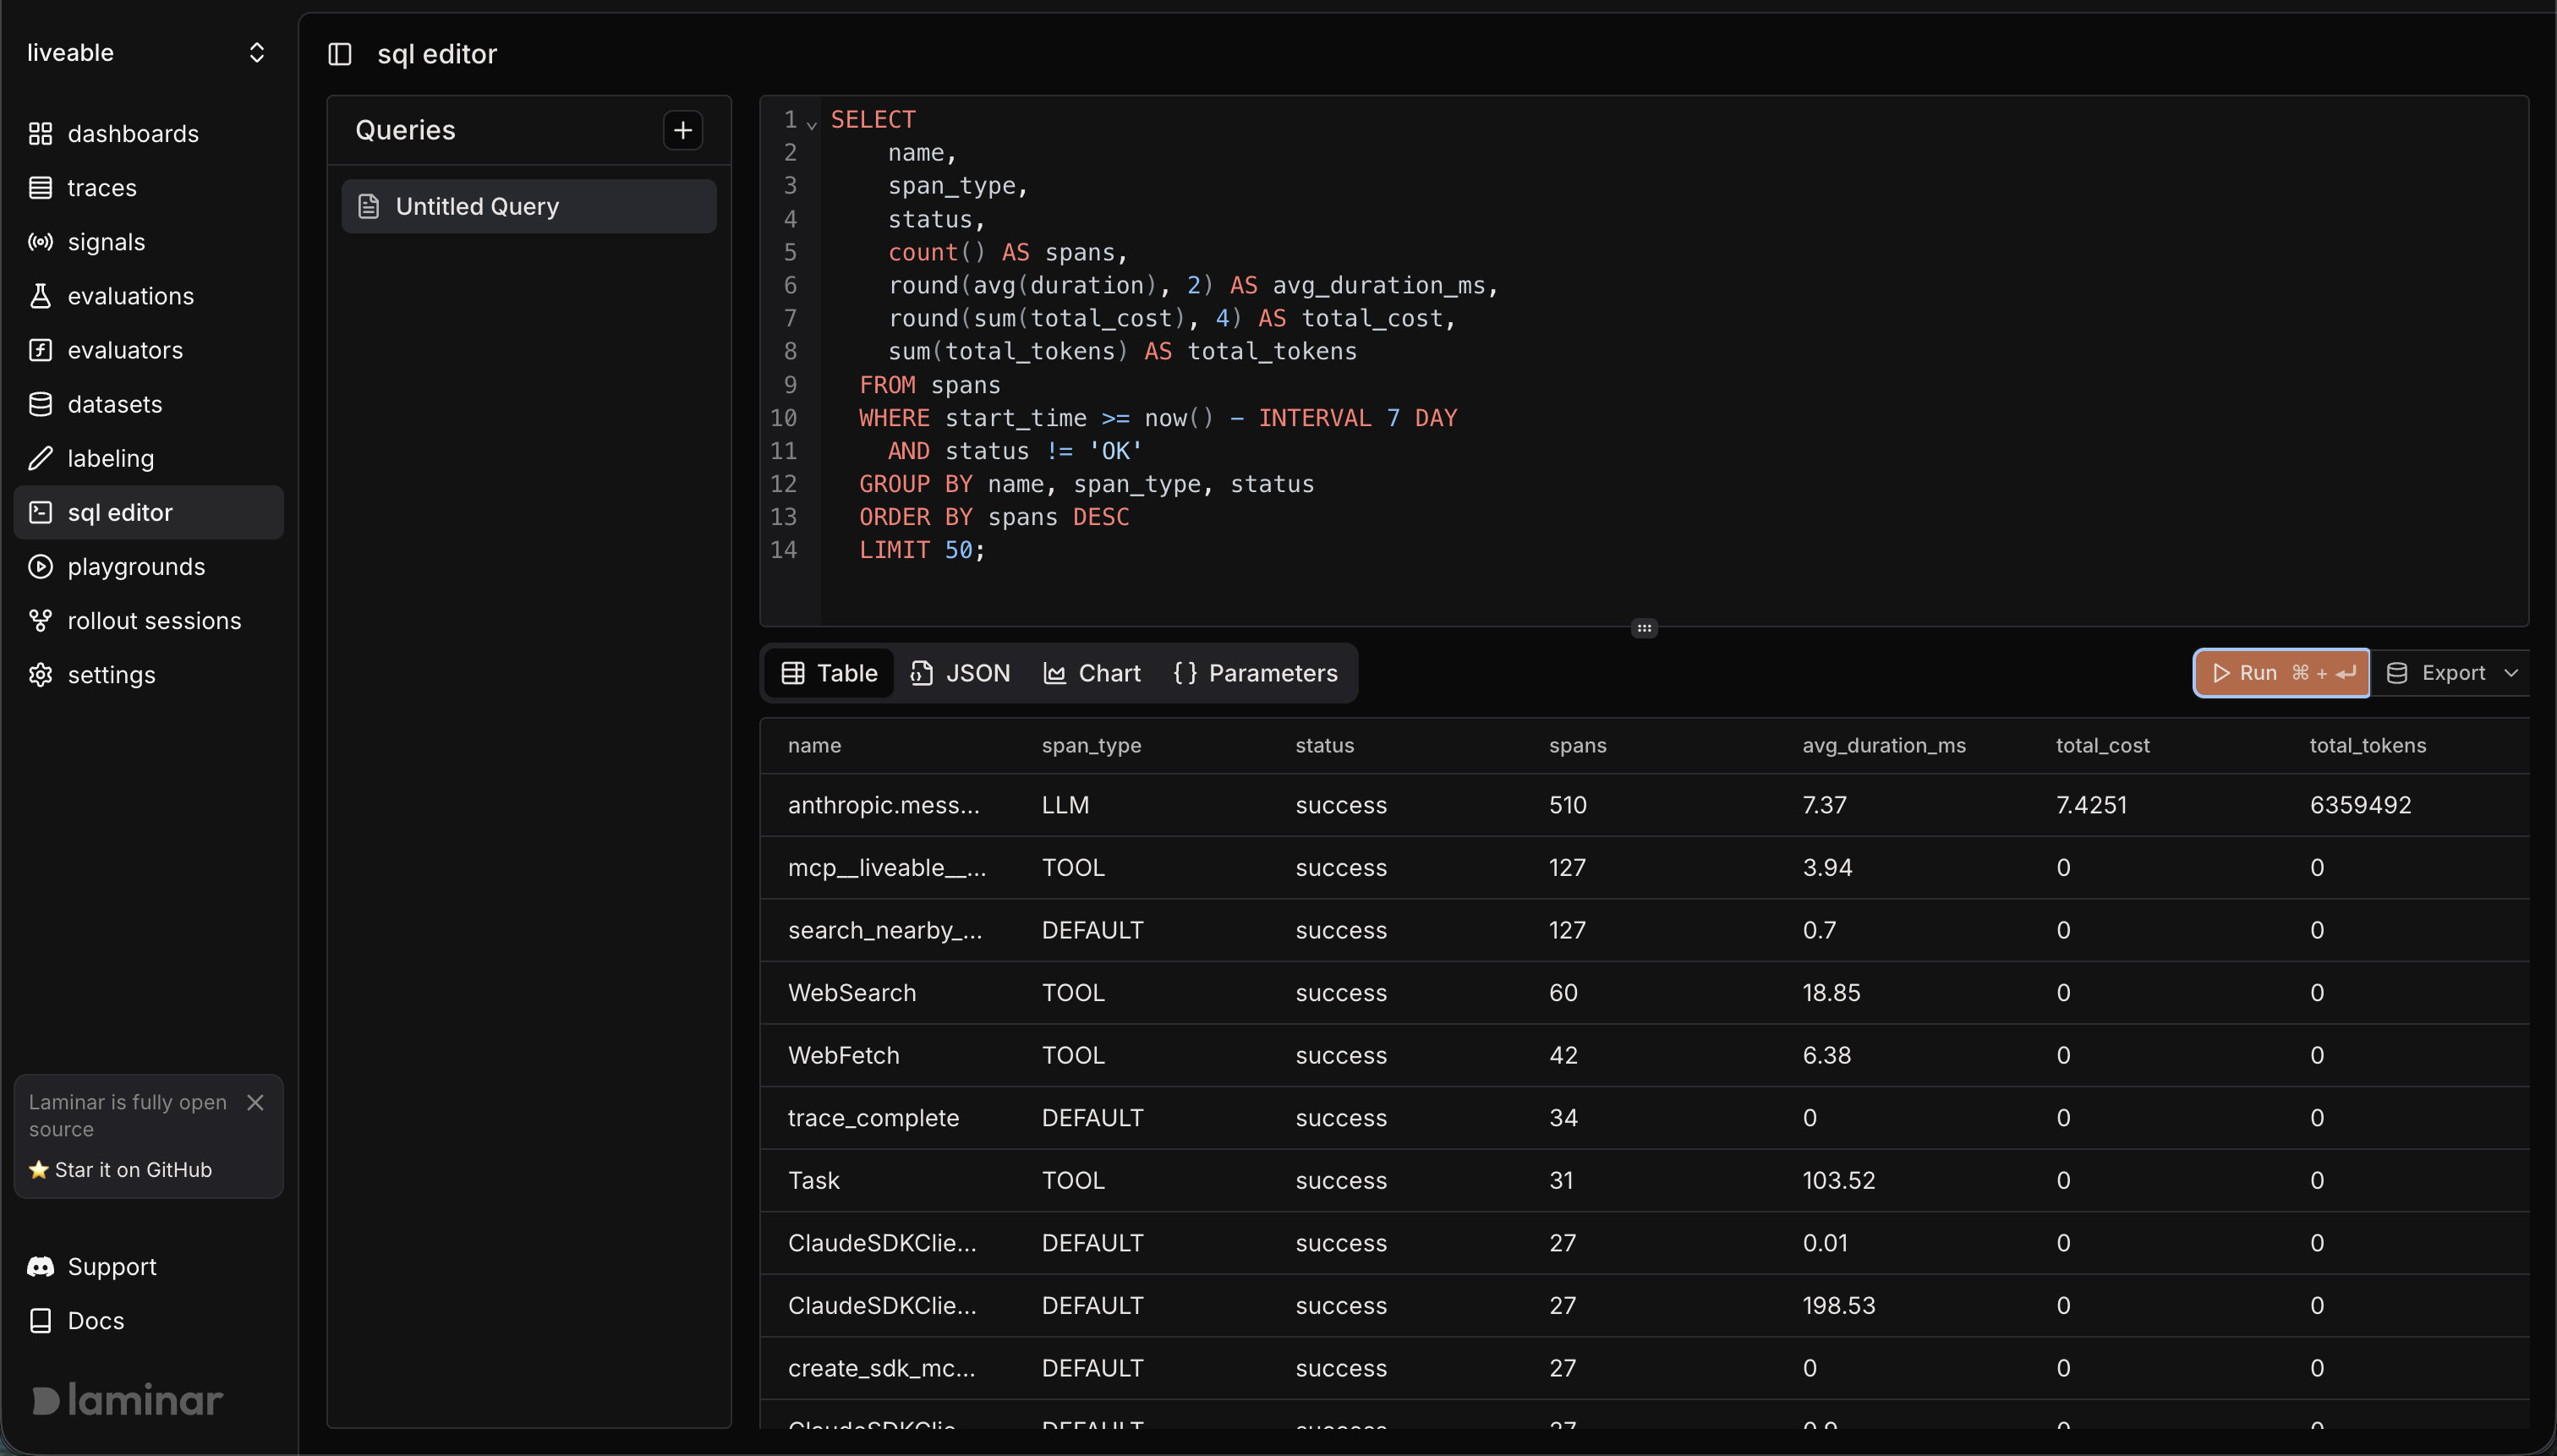The width and height of the screenshot is (2557, 1456).
Task: Open the signals section
Action: point(106,241)
